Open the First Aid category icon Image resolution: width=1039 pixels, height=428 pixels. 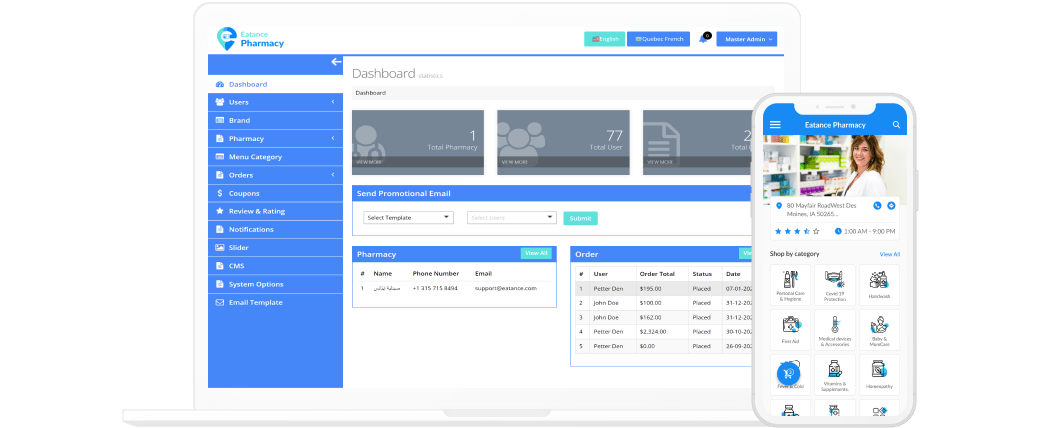point(791,327)
